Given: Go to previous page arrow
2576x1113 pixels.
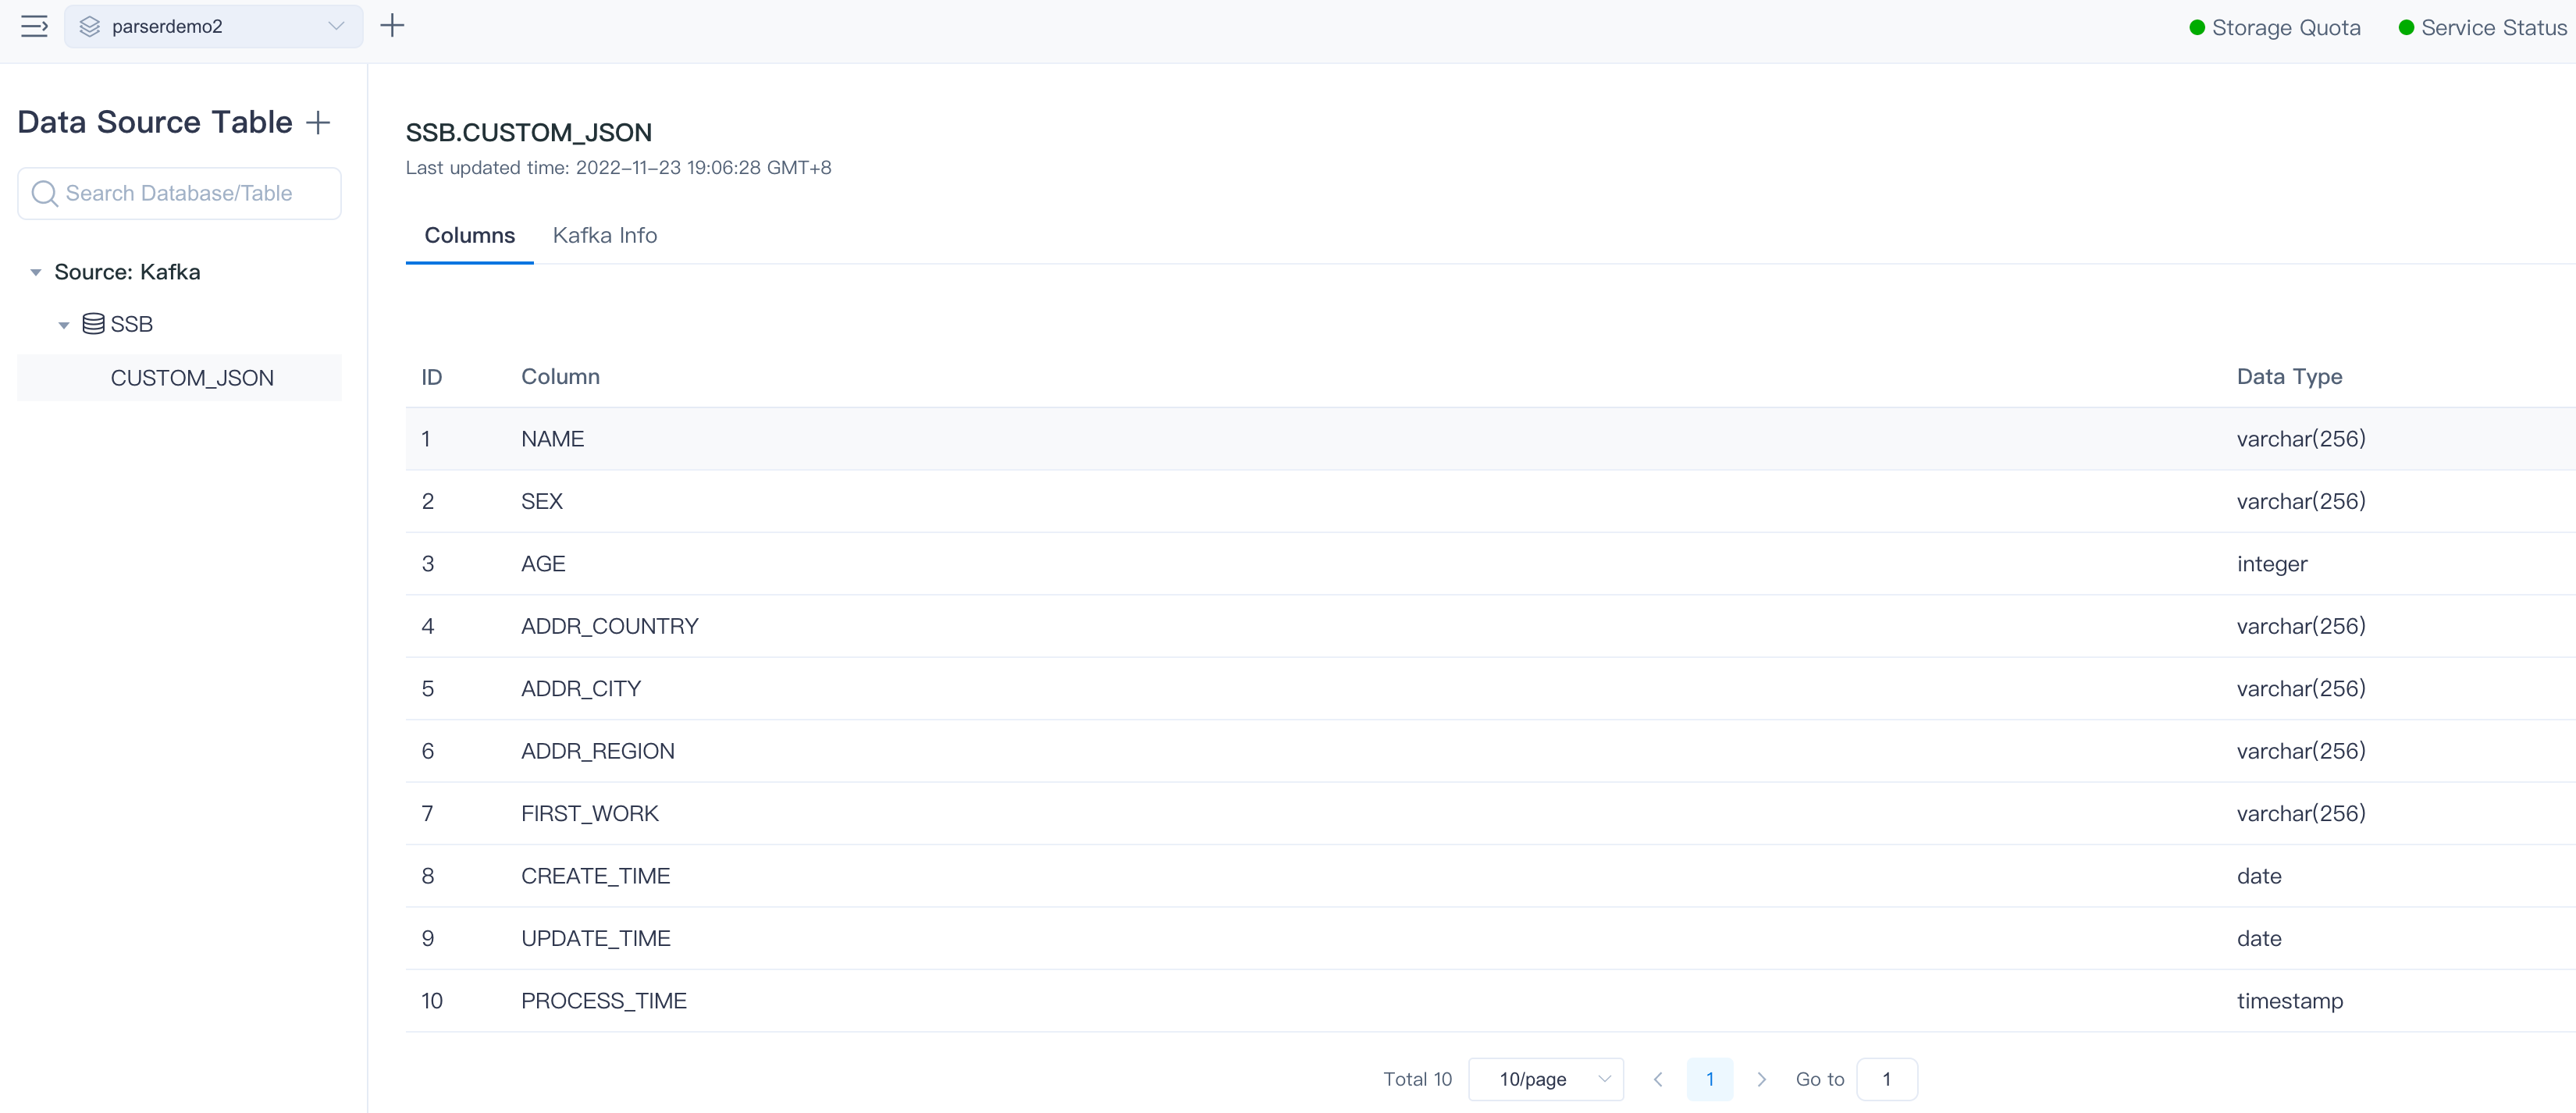Looking at the screenshot, I should 1658,1079.
